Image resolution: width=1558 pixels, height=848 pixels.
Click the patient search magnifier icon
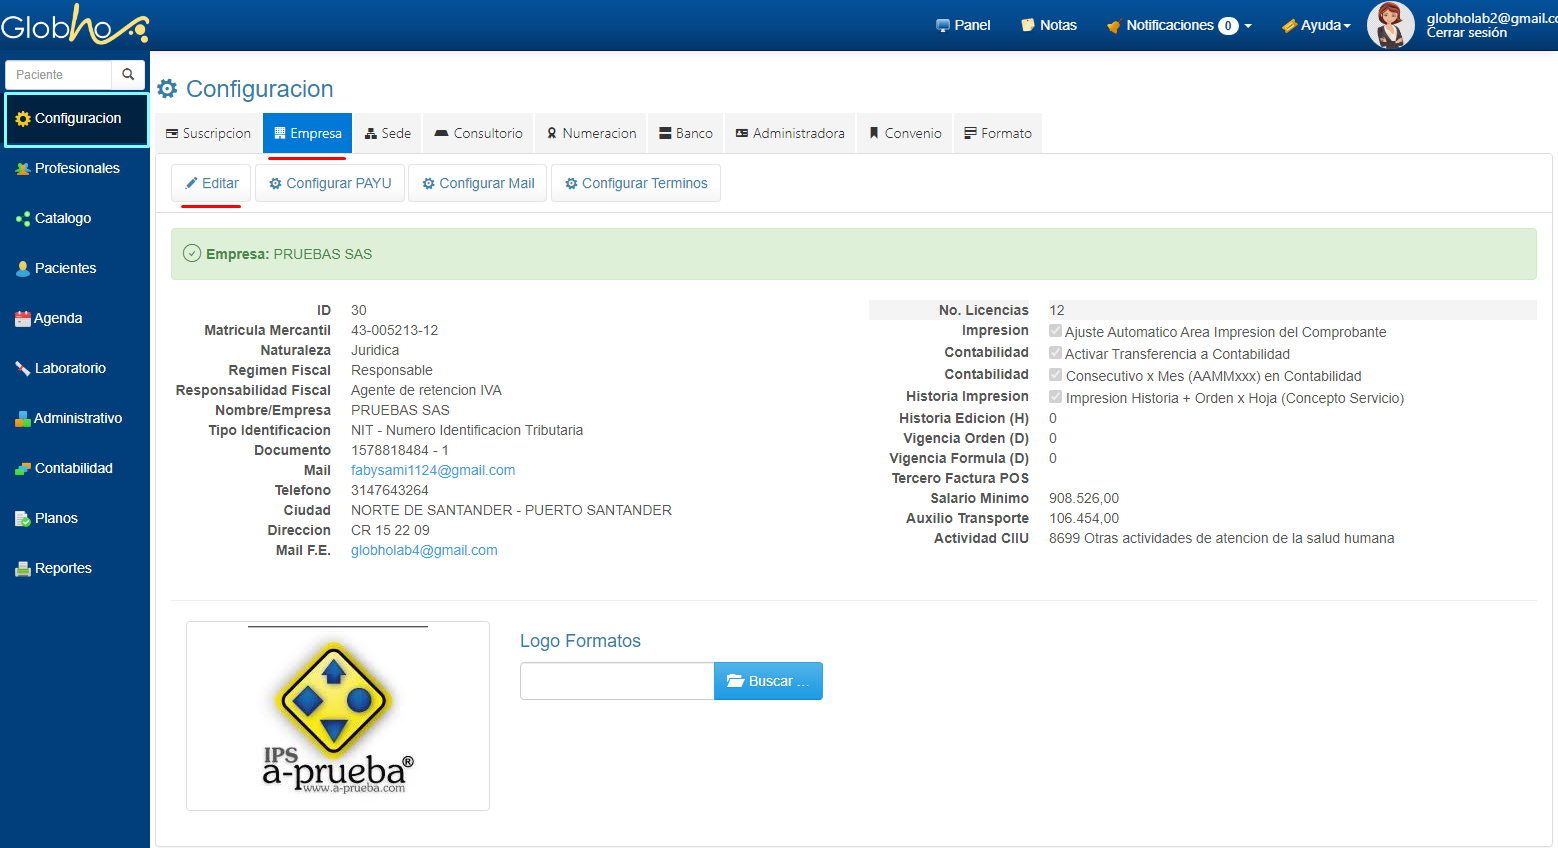[x=128, y=75]
